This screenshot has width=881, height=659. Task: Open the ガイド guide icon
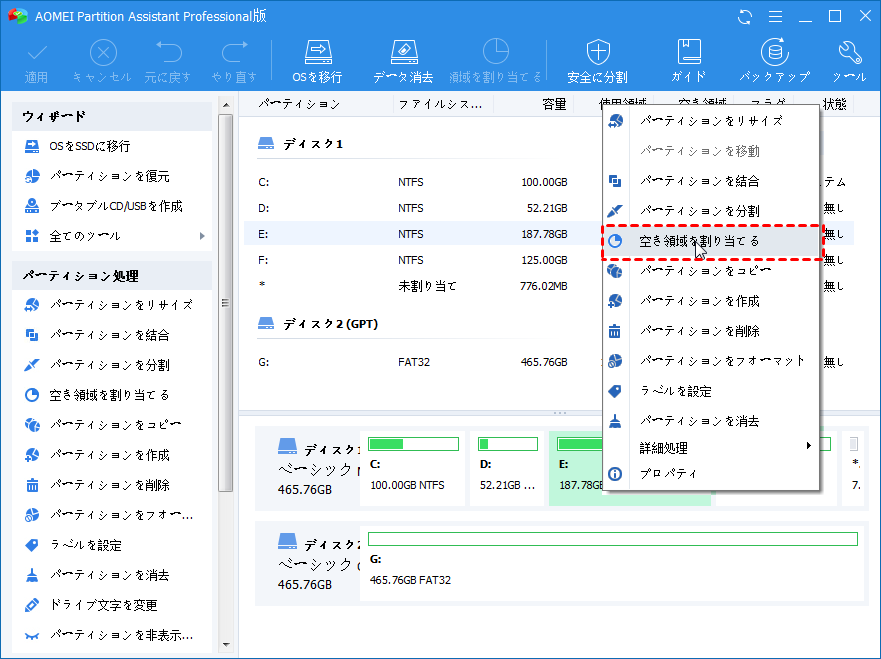pyautogui.click(x=688, y=61)
